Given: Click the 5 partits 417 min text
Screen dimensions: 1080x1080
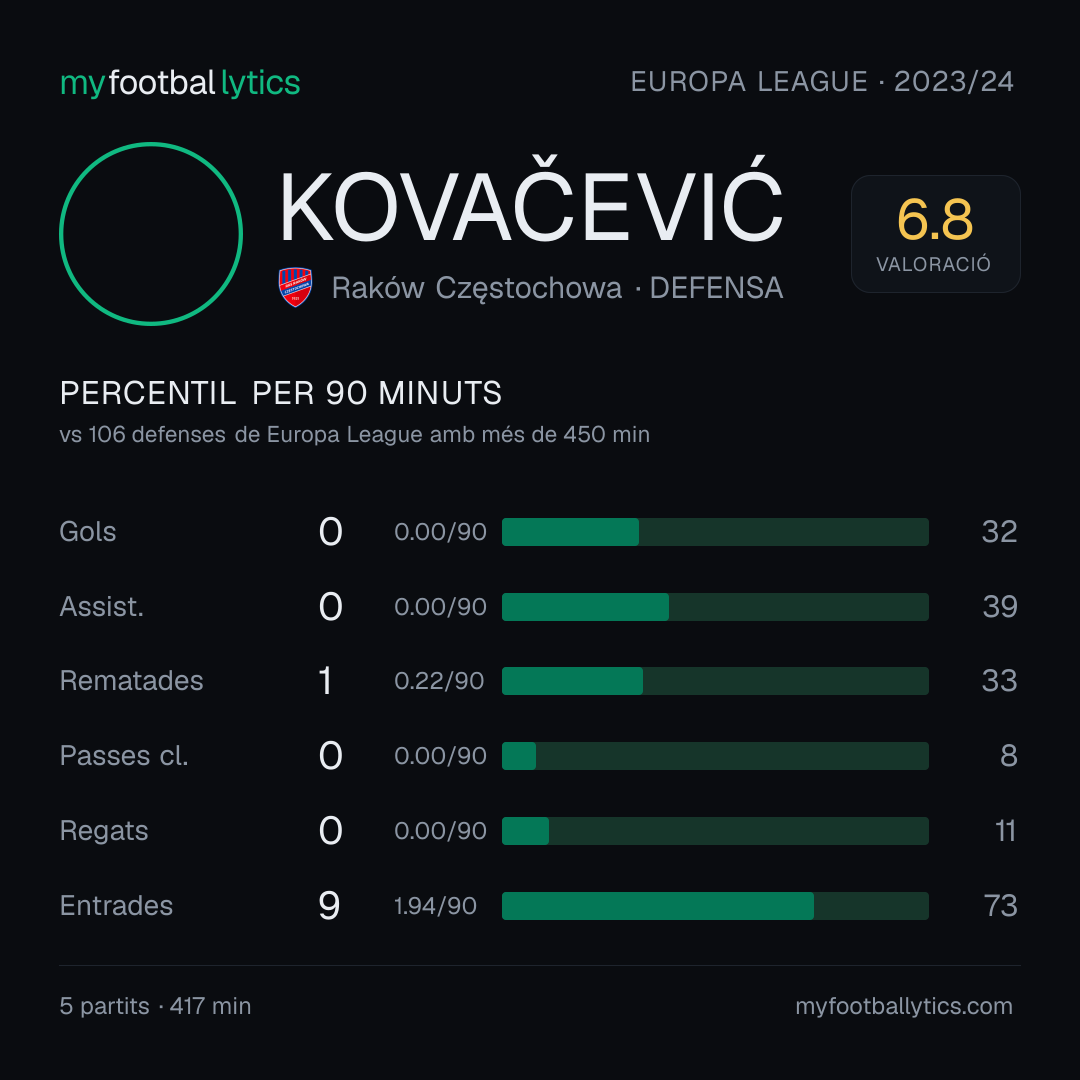Looking at the screenshot, I should point(156,1006).
